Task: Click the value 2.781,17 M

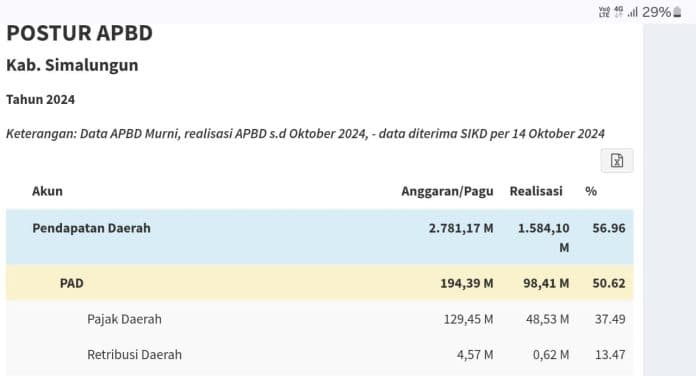Action: coord(461,228)
